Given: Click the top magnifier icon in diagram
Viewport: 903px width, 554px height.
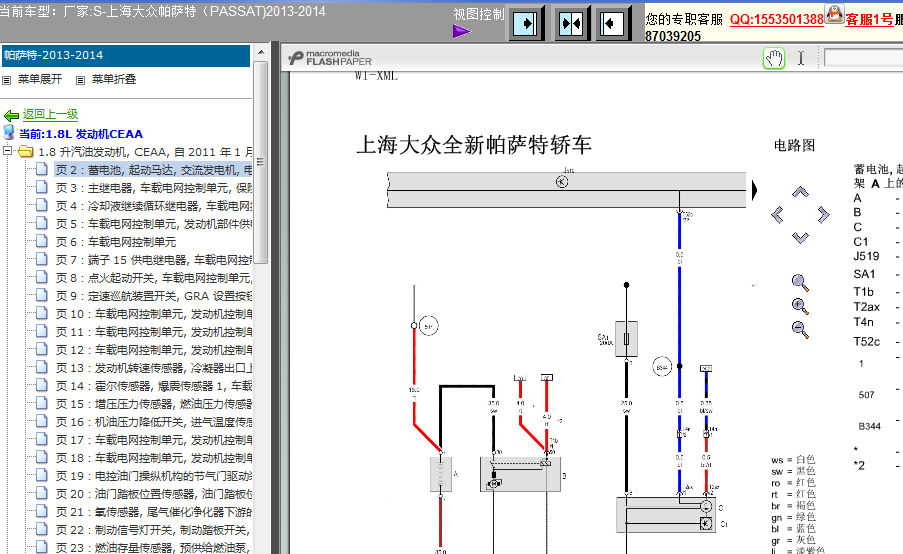Looking at the screenshot, I should (x=800, y=283).
